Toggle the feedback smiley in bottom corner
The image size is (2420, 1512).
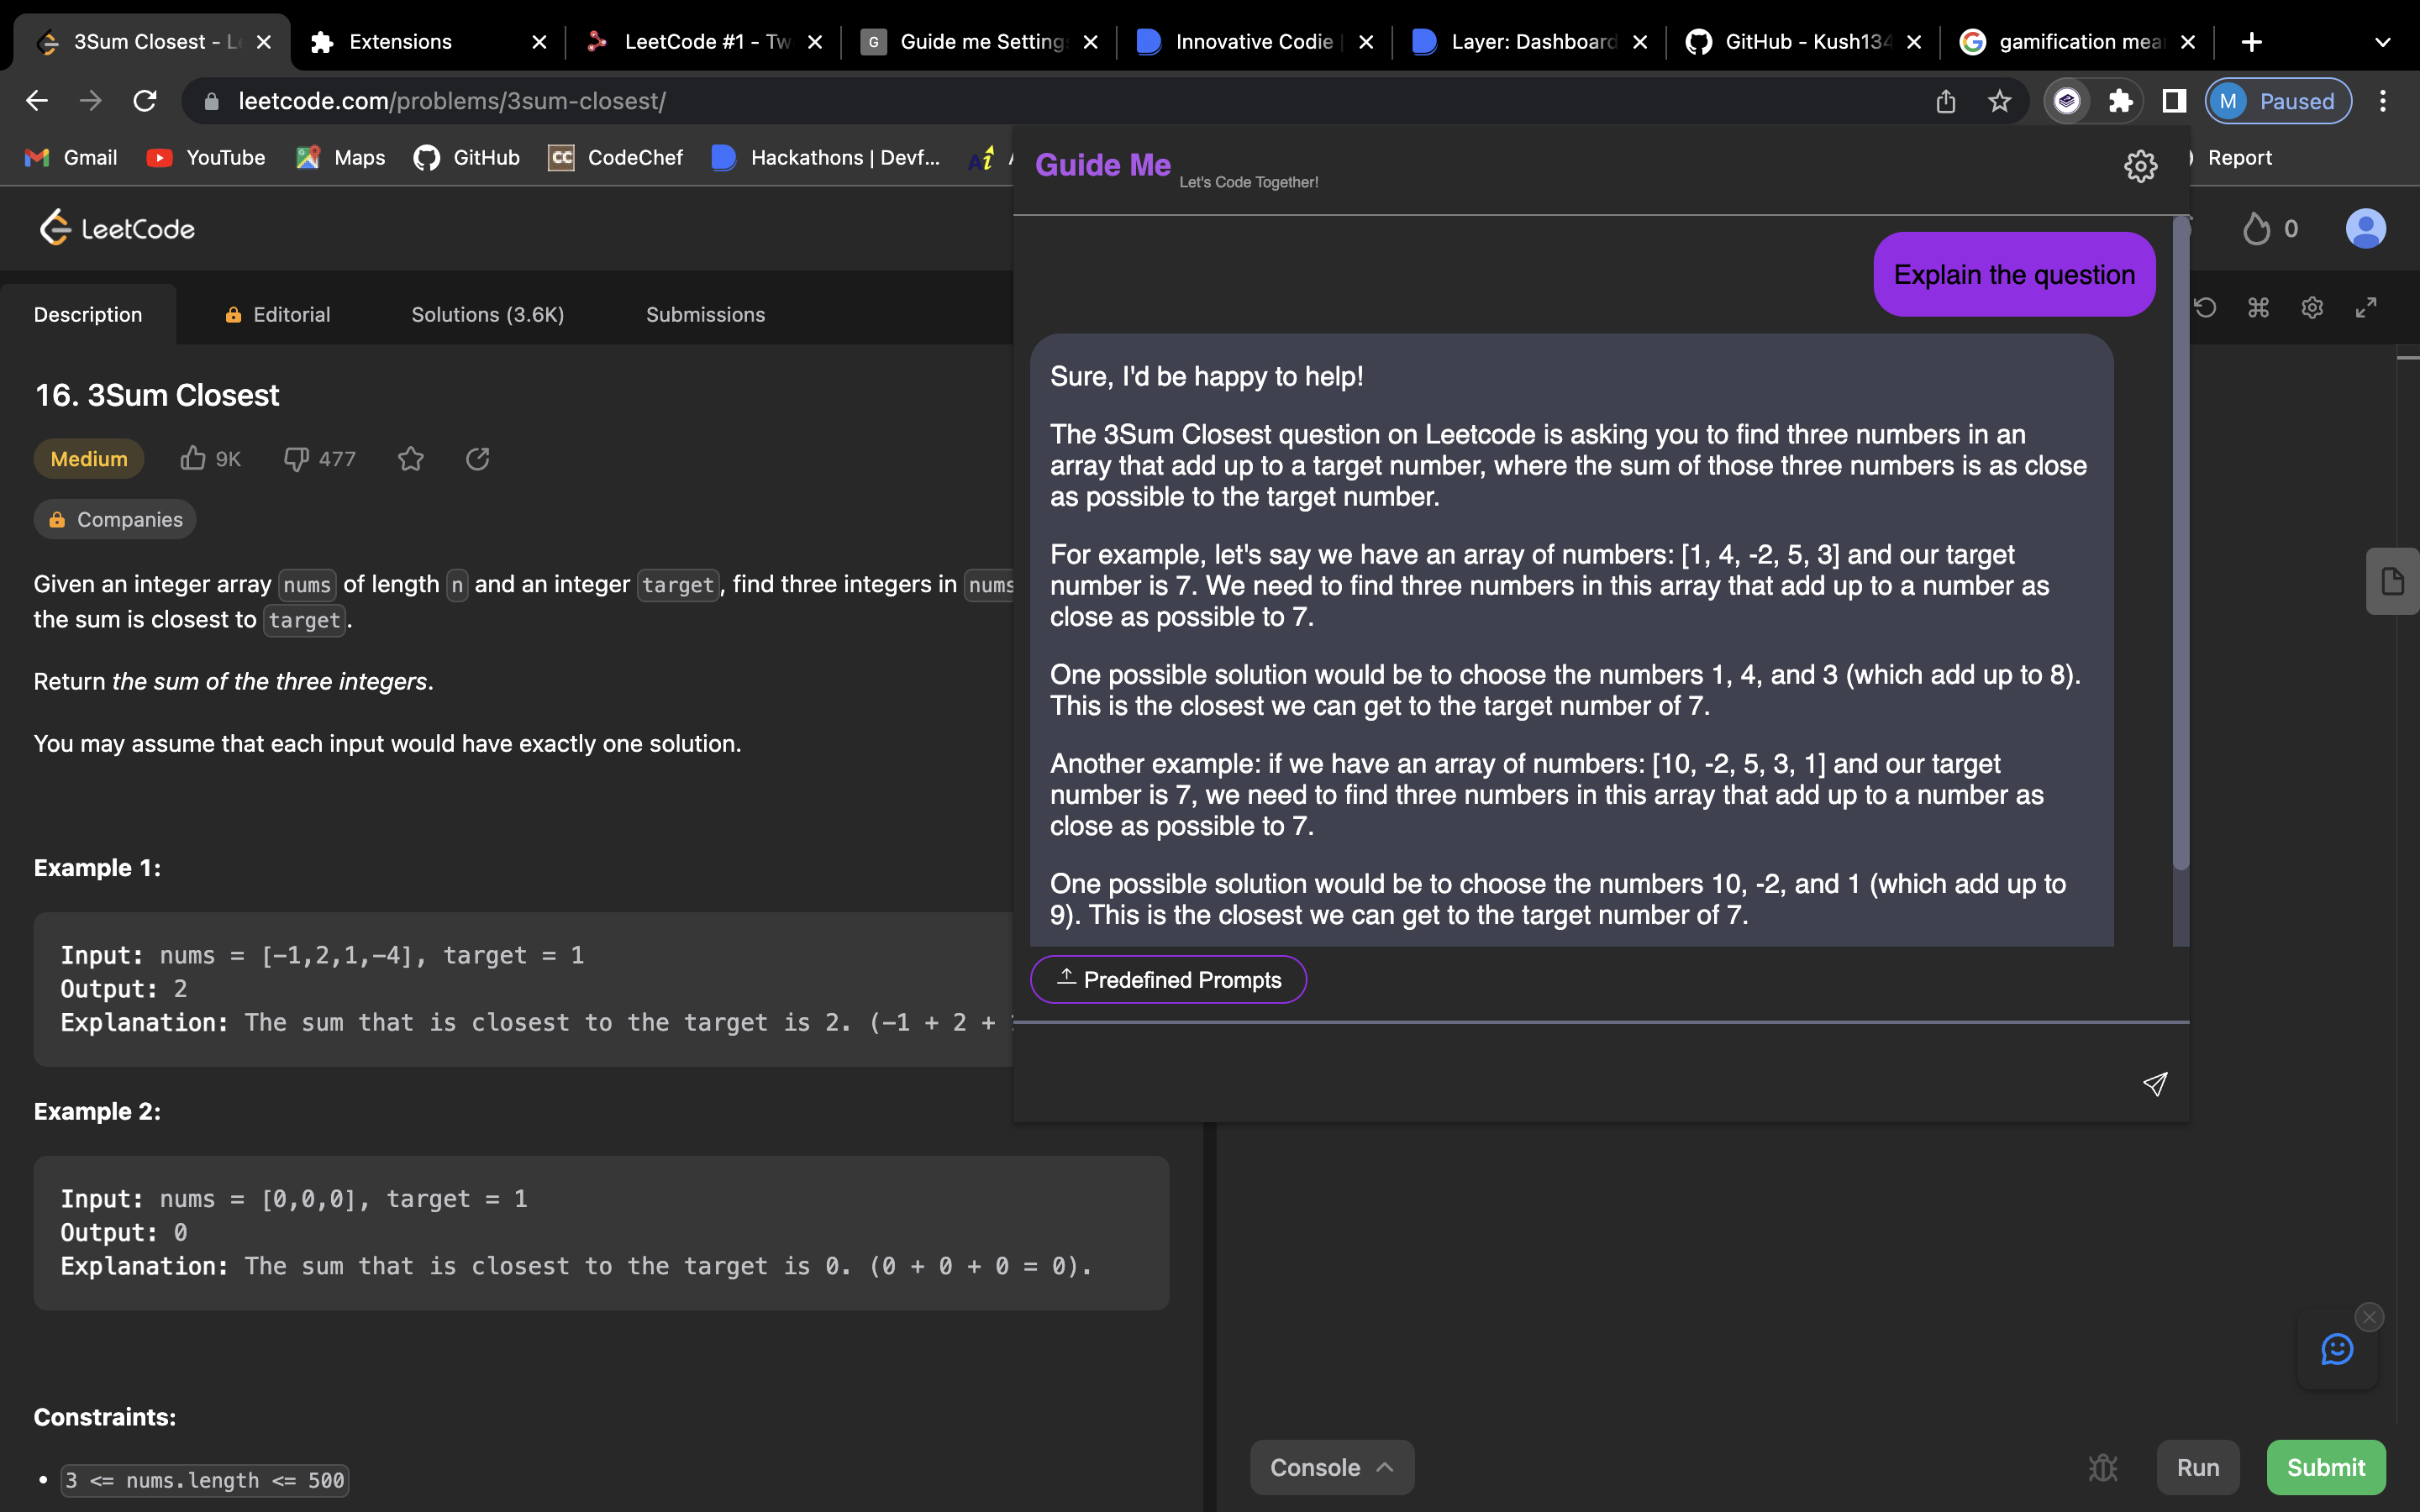tap(2337, 1349)
